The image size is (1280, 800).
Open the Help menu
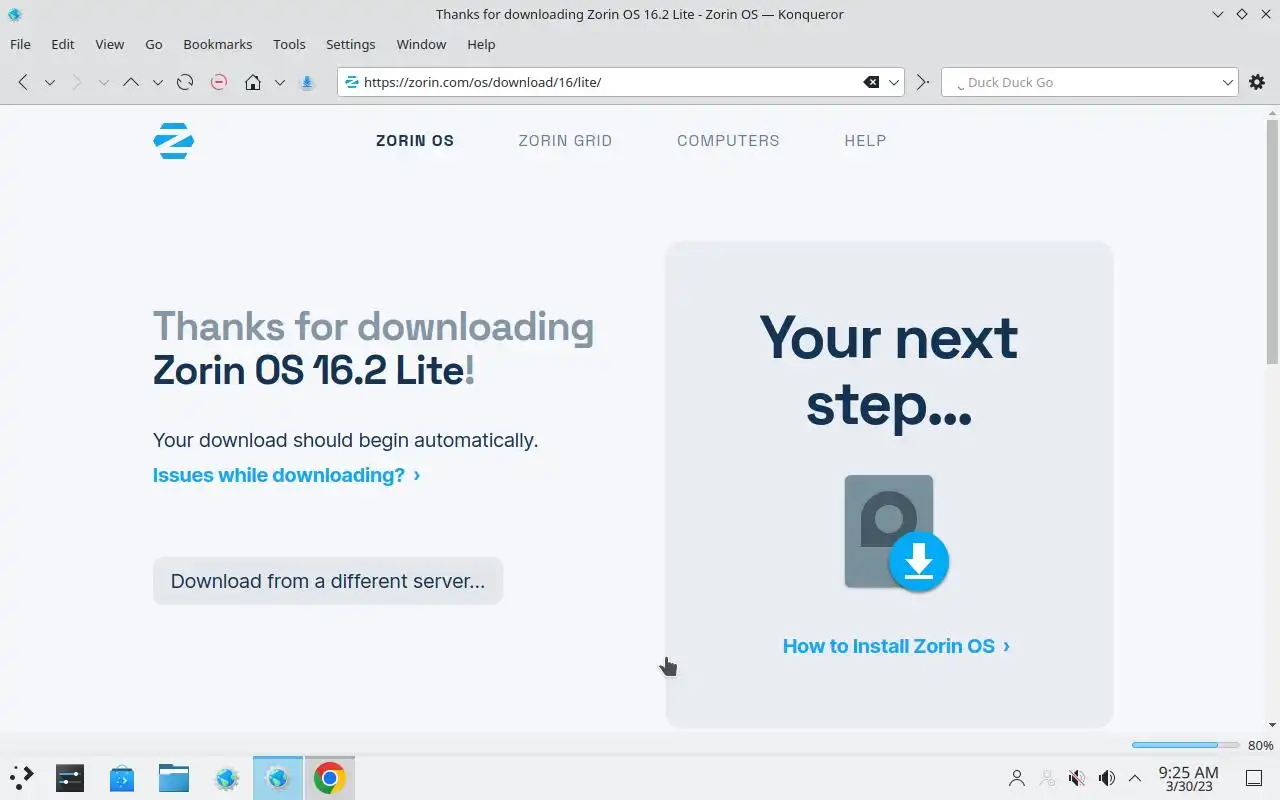(481, 44)
